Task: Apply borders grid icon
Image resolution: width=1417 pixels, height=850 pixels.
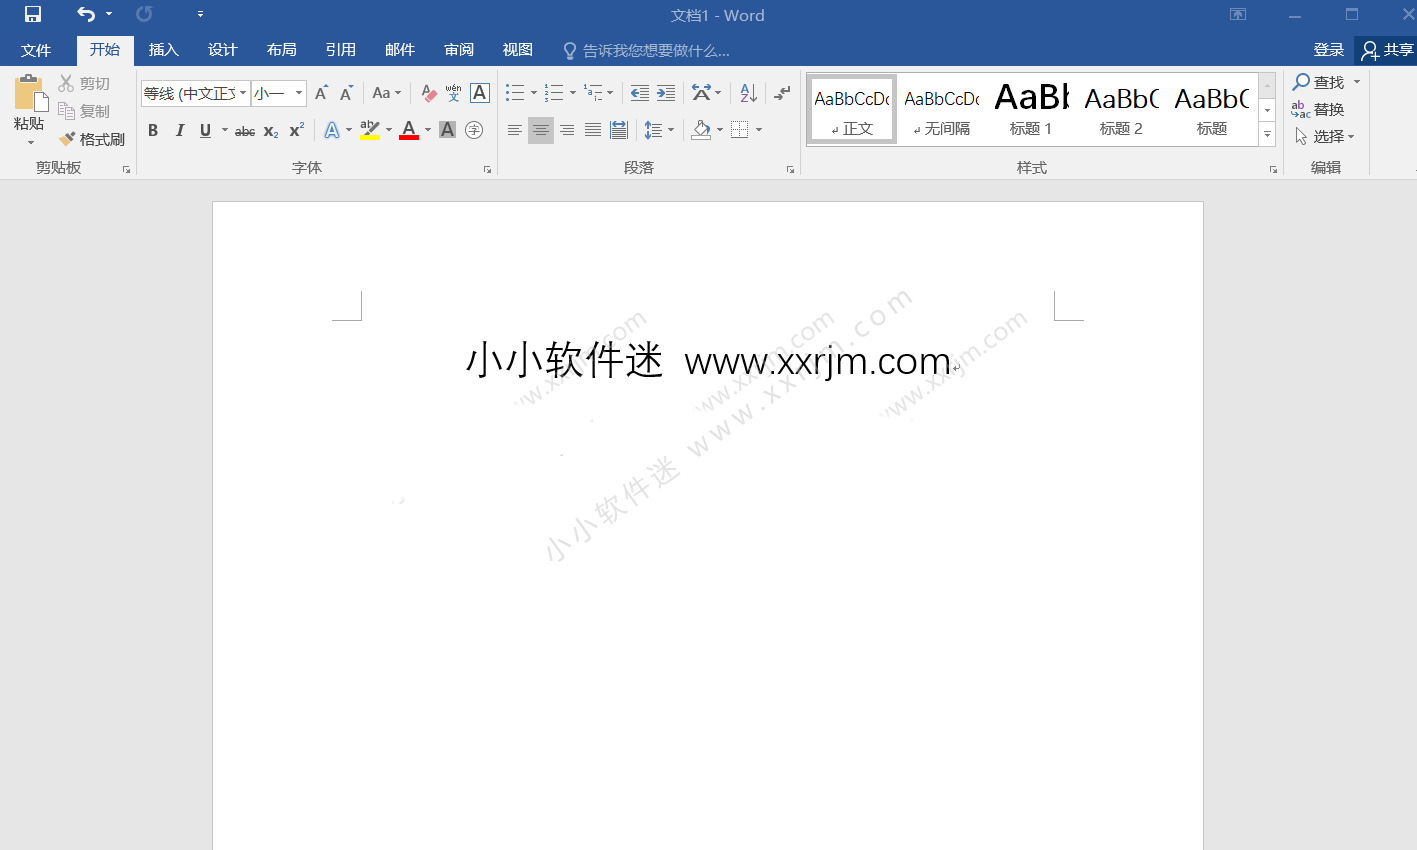Action: click(x=740, y=130)
